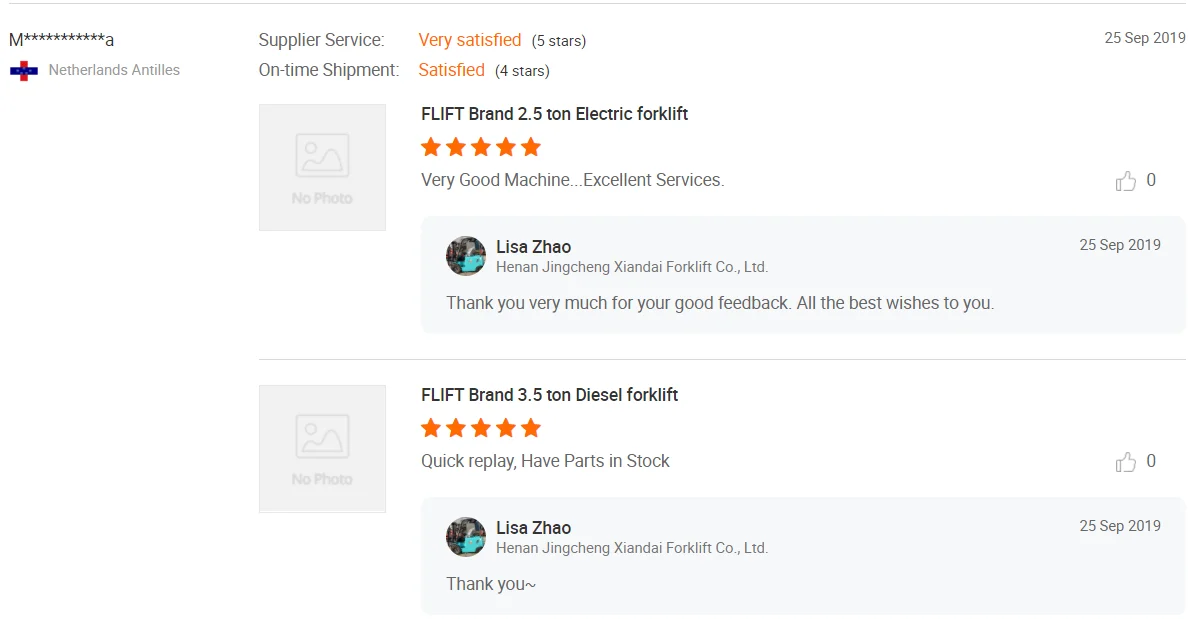
Task: Click the middle star of diesel forklift rating
Action: (x=481, y=427)
